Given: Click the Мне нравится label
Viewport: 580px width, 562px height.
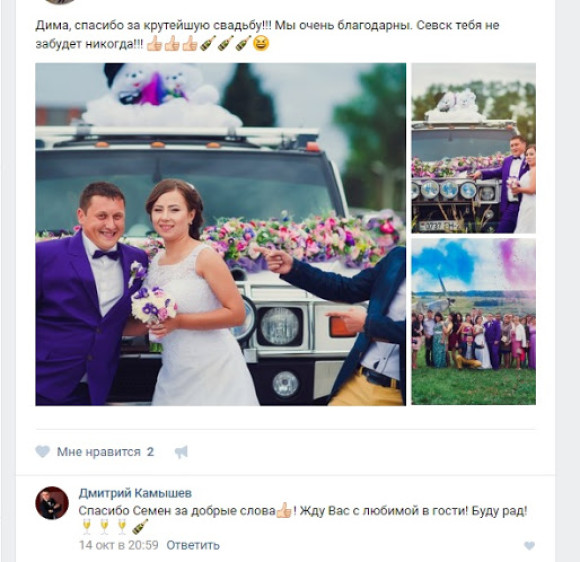Looking at the screenshot, I should (x=99, y=452).
